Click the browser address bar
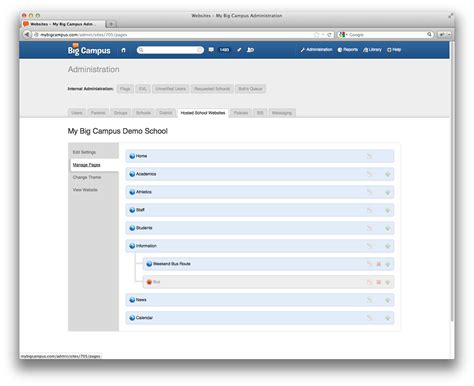474x386 pixels. tap(177, 35)
